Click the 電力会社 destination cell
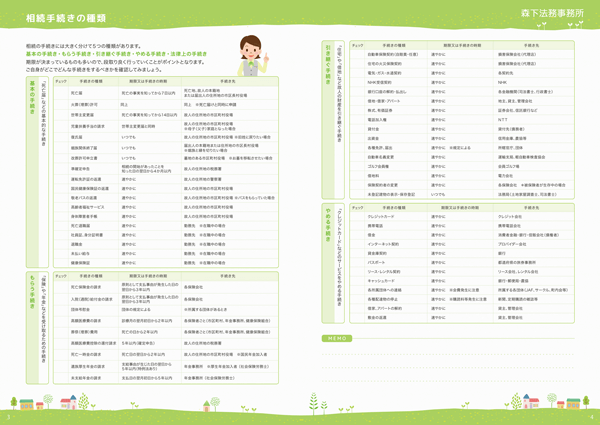Image resolution: width=600 pixels, height=425 pixels. tap(505, 176)
